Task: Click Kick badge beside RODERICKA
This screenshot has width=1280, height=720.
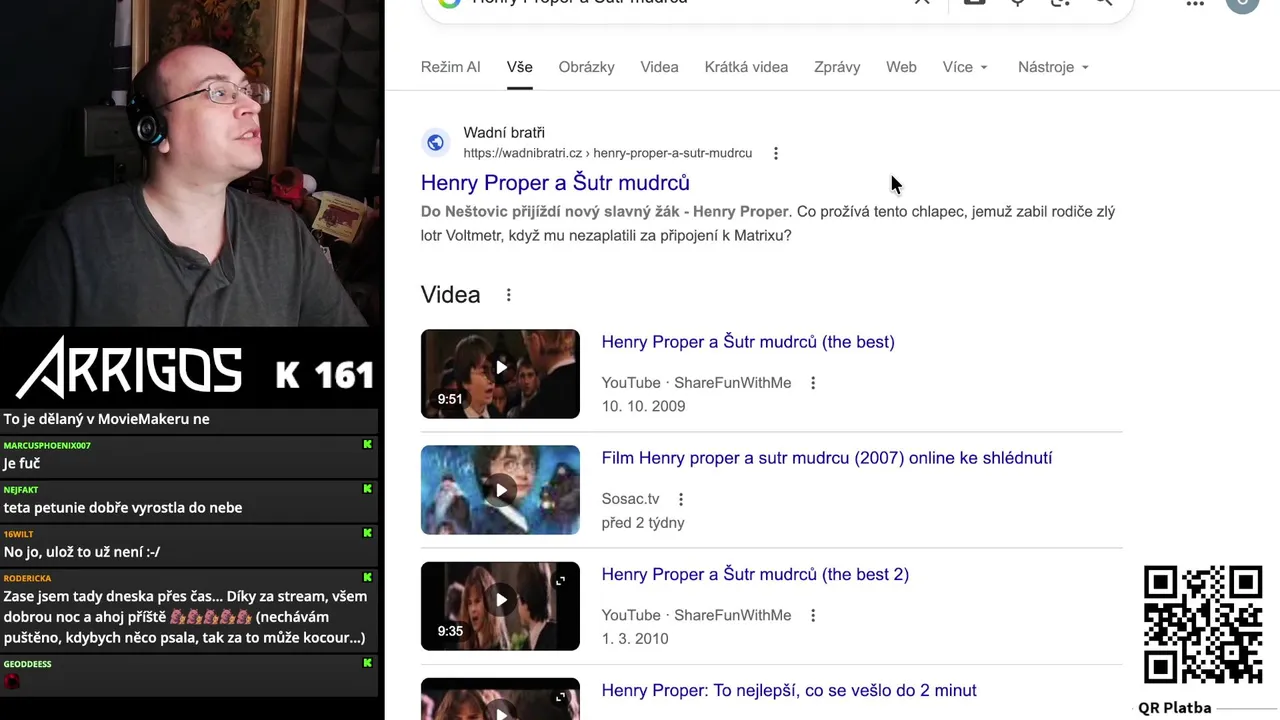Action: pyautogui.click(x=367, y=577)
